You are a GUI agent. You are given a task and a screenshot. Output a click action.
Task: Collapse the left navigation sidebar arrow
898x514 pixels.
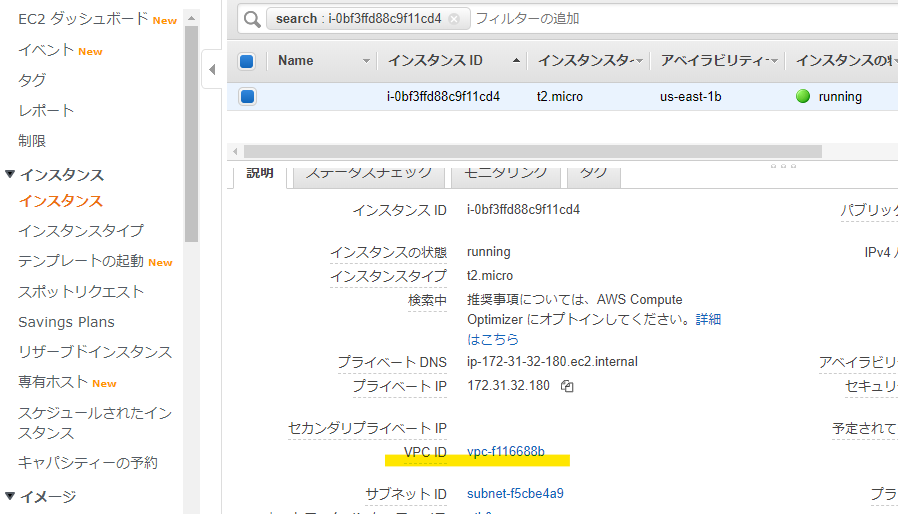click(212, 69)
